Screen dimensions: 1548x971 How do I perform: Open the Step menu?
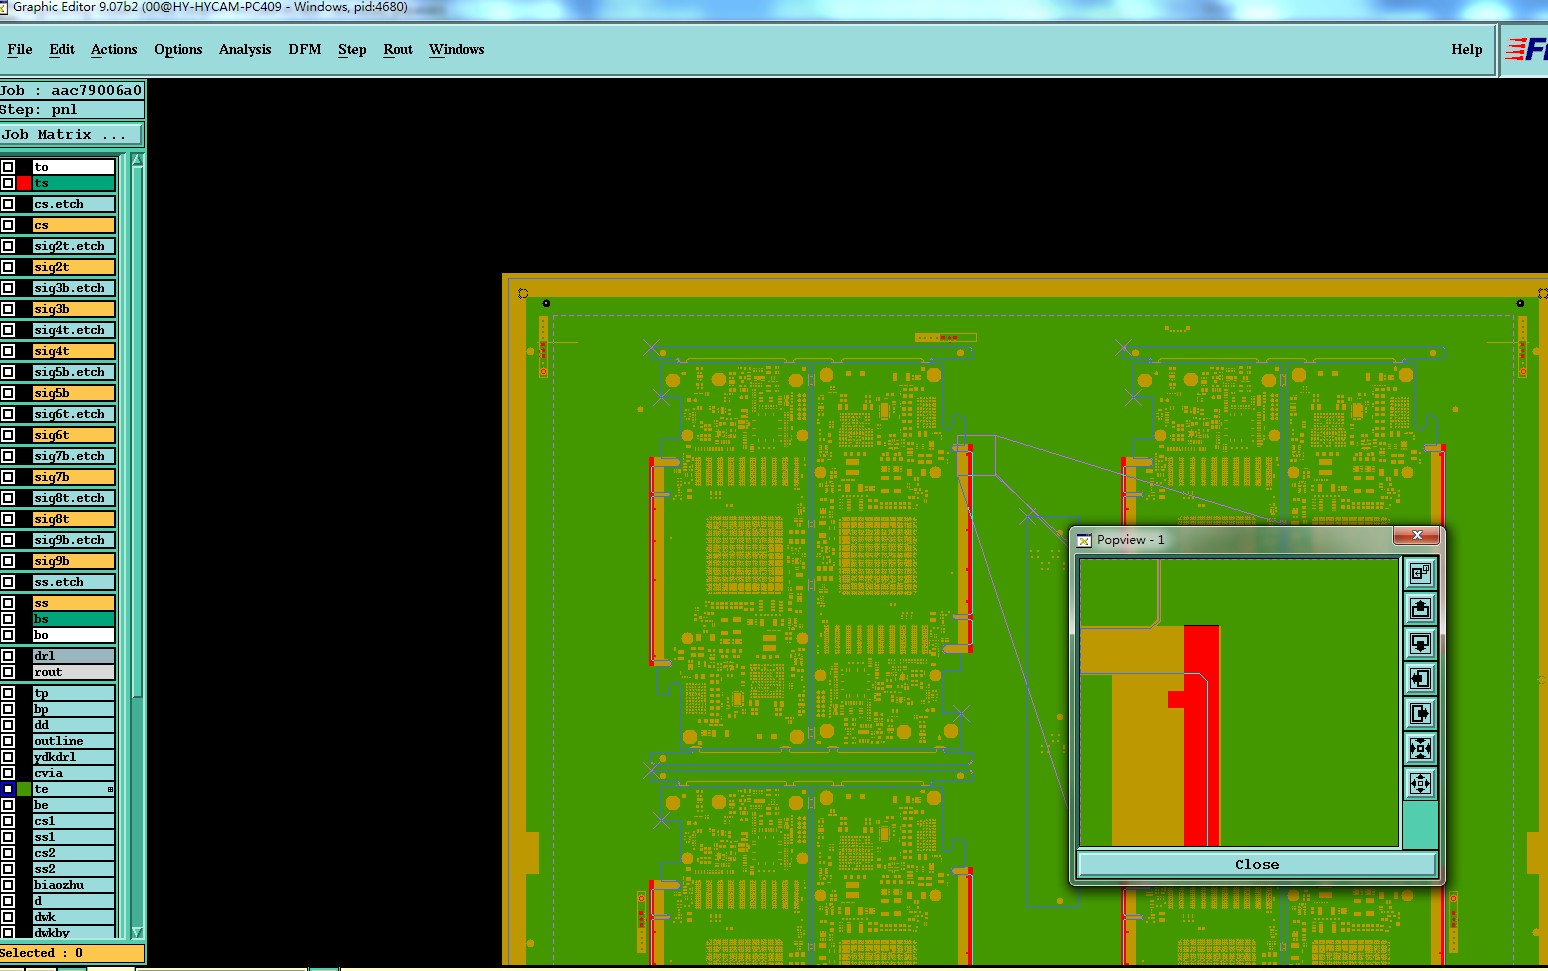pyautogui.click(x=352, y=49)
